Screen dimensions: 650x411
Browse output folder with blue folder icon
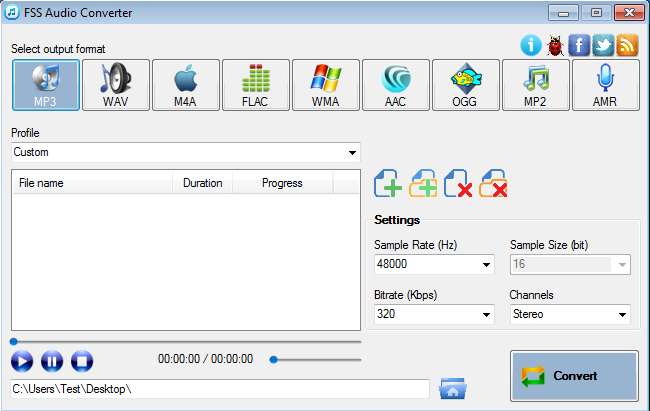tap(452, 389)
